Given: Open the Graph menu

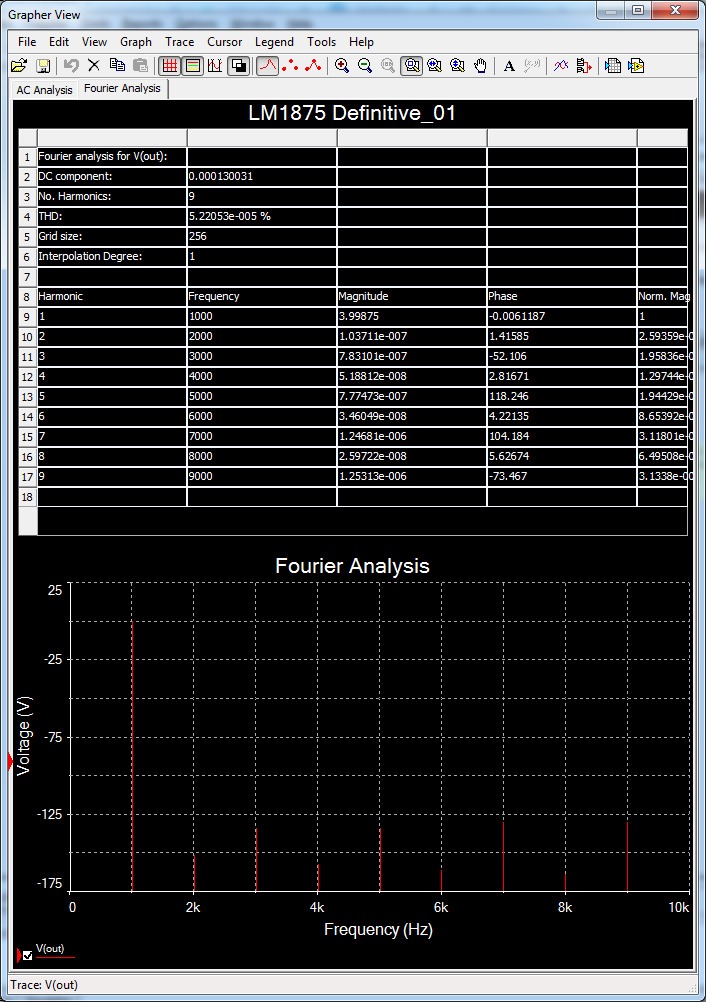Looking at the screenshot, I should [x=136, y=42].
